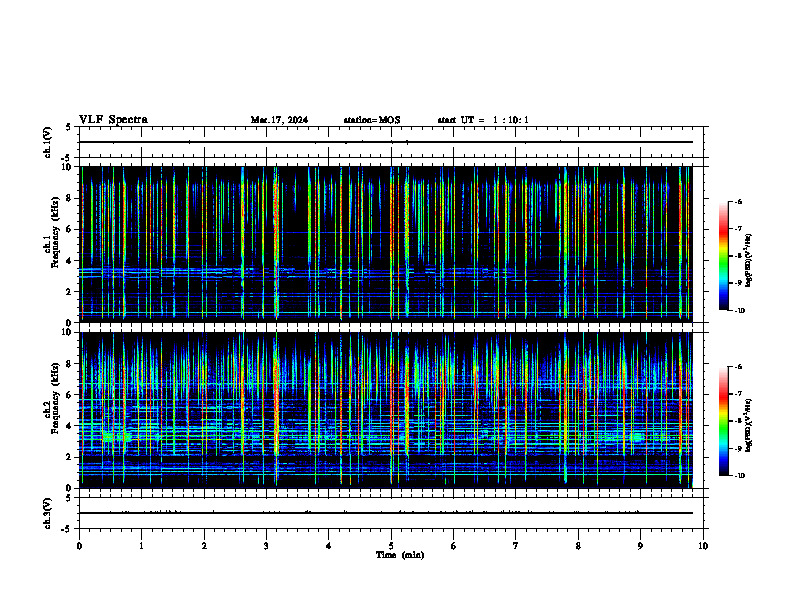Click the ch.1 'Frequency (kHz)' axis label
This screenshot has width=792, height=612.
point(56,233)
